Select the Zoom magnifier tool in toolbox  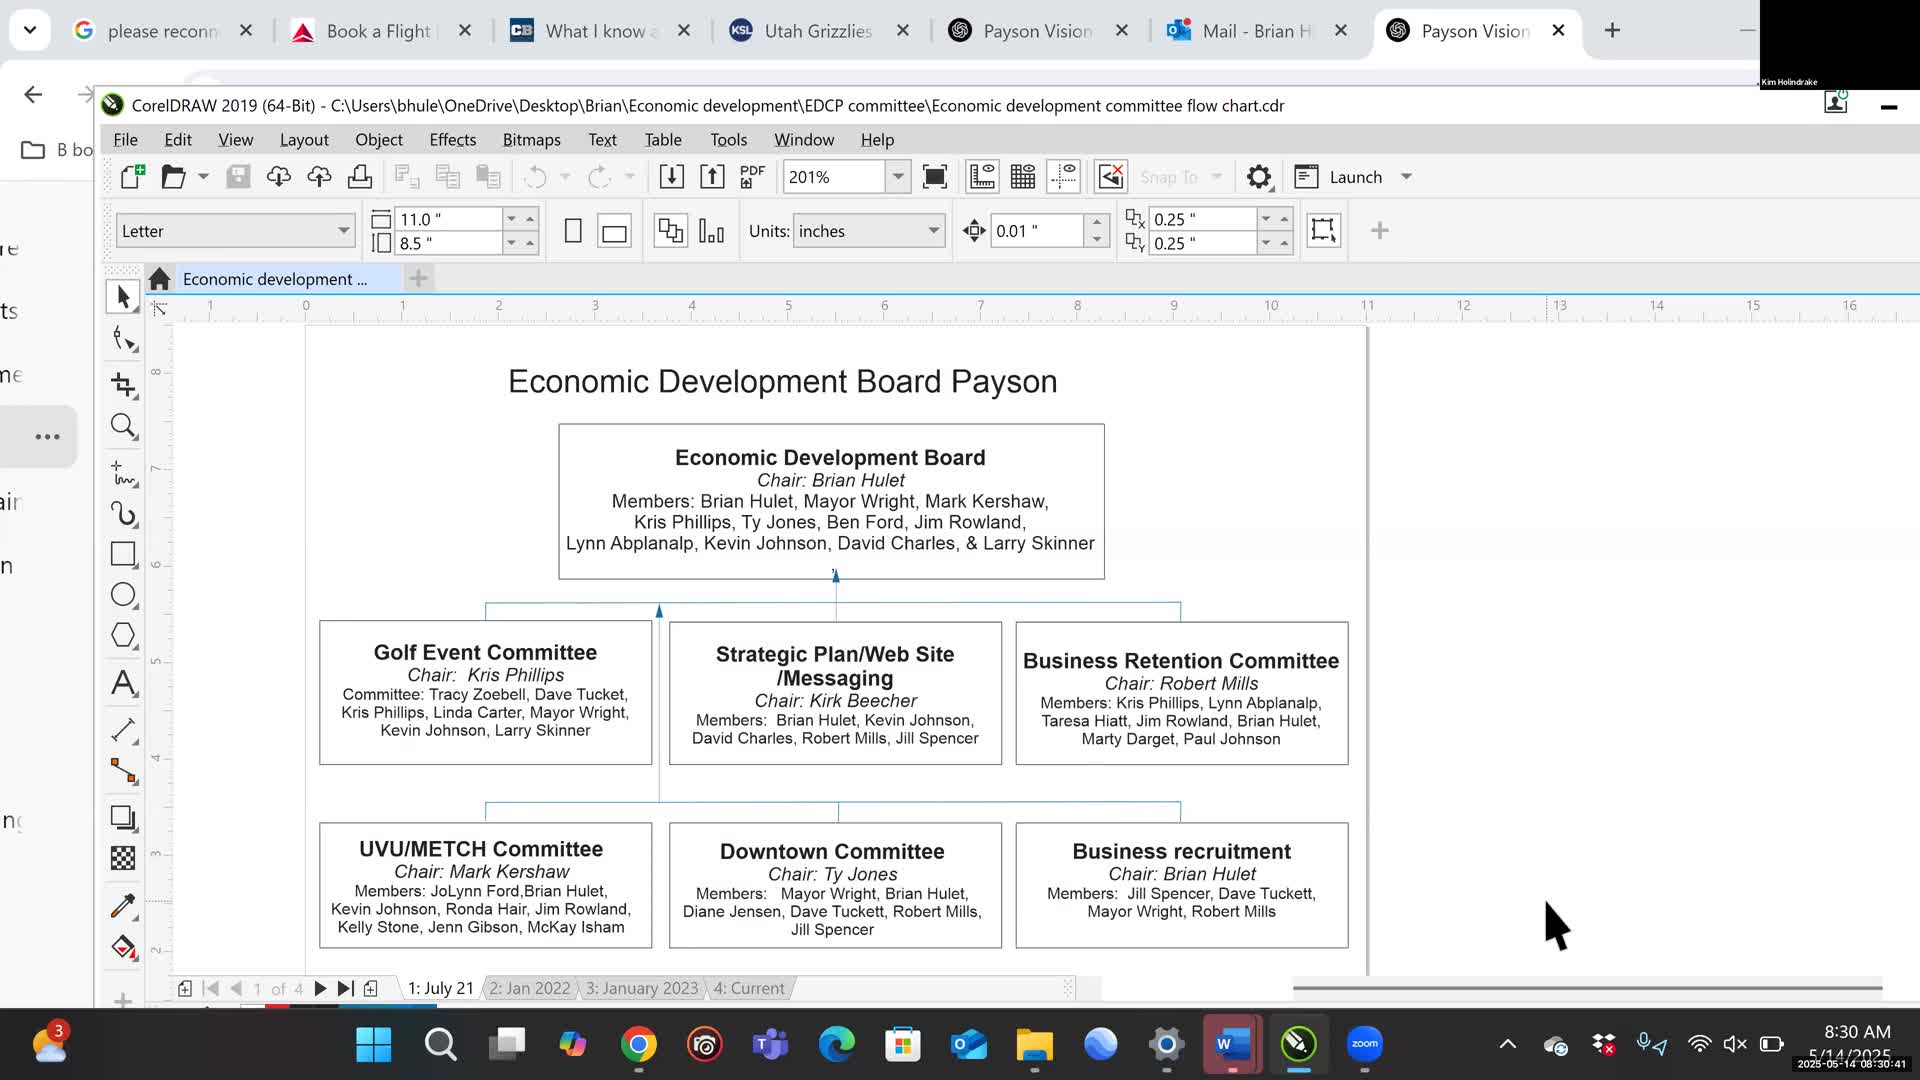pyautogui.click(x=123, y=426)
